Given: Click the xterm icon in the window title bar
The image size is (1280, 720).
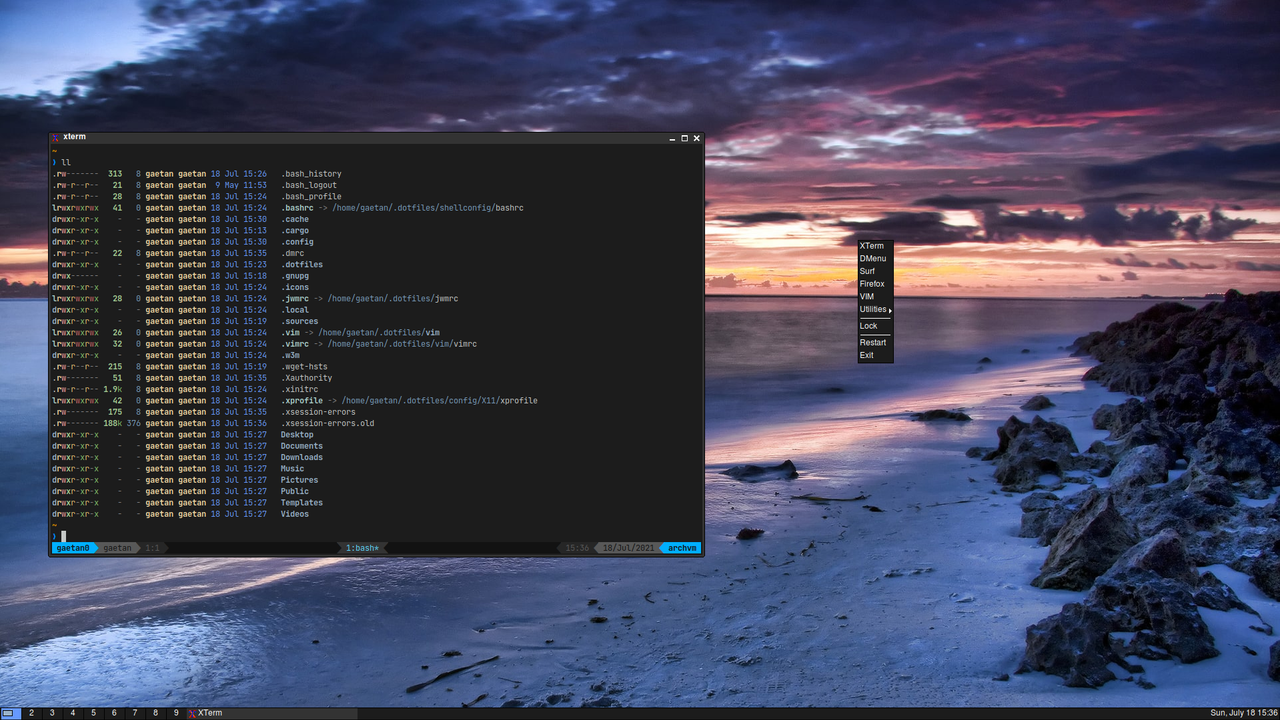Looking at the screenshot, I should pos(56,138).
